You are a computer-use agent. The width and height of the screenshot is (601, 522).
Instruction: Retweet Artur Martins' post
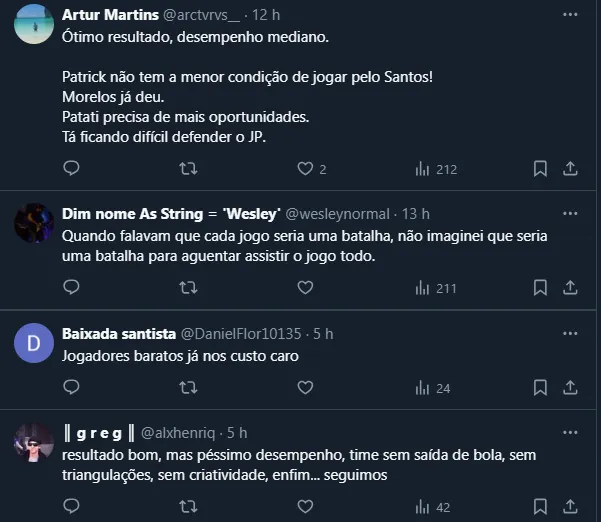point(187,169)
